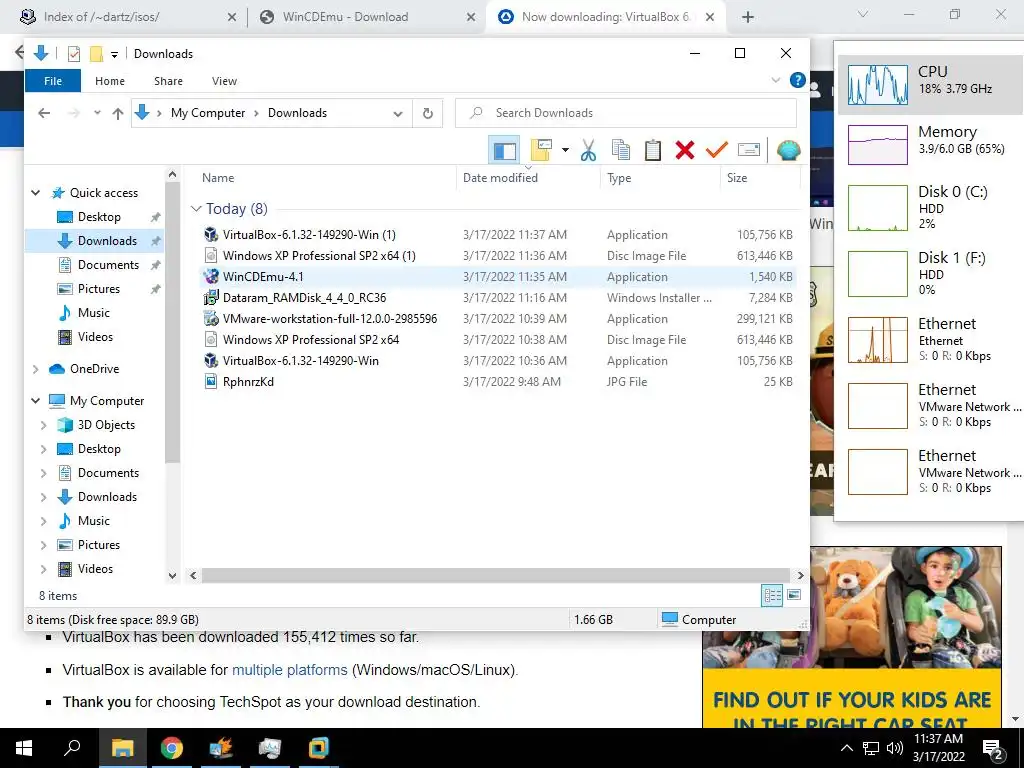The width and height of the screenshot is (1024, 768).
Task: Click the Paste clipboard toolbar icon
Action: [x=652, y=150]
